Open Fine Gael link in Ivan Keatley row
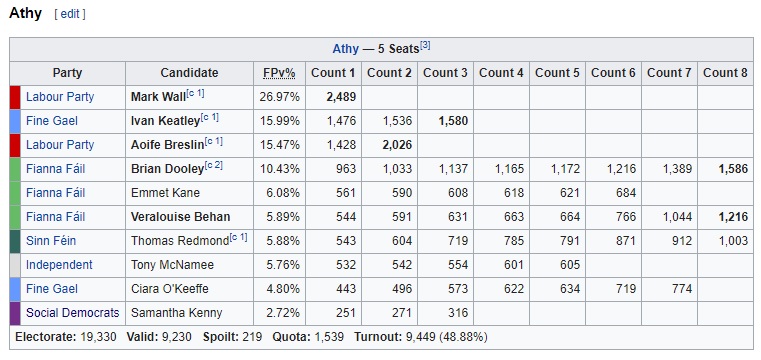The image size is (761, 360). pos(51,120)
